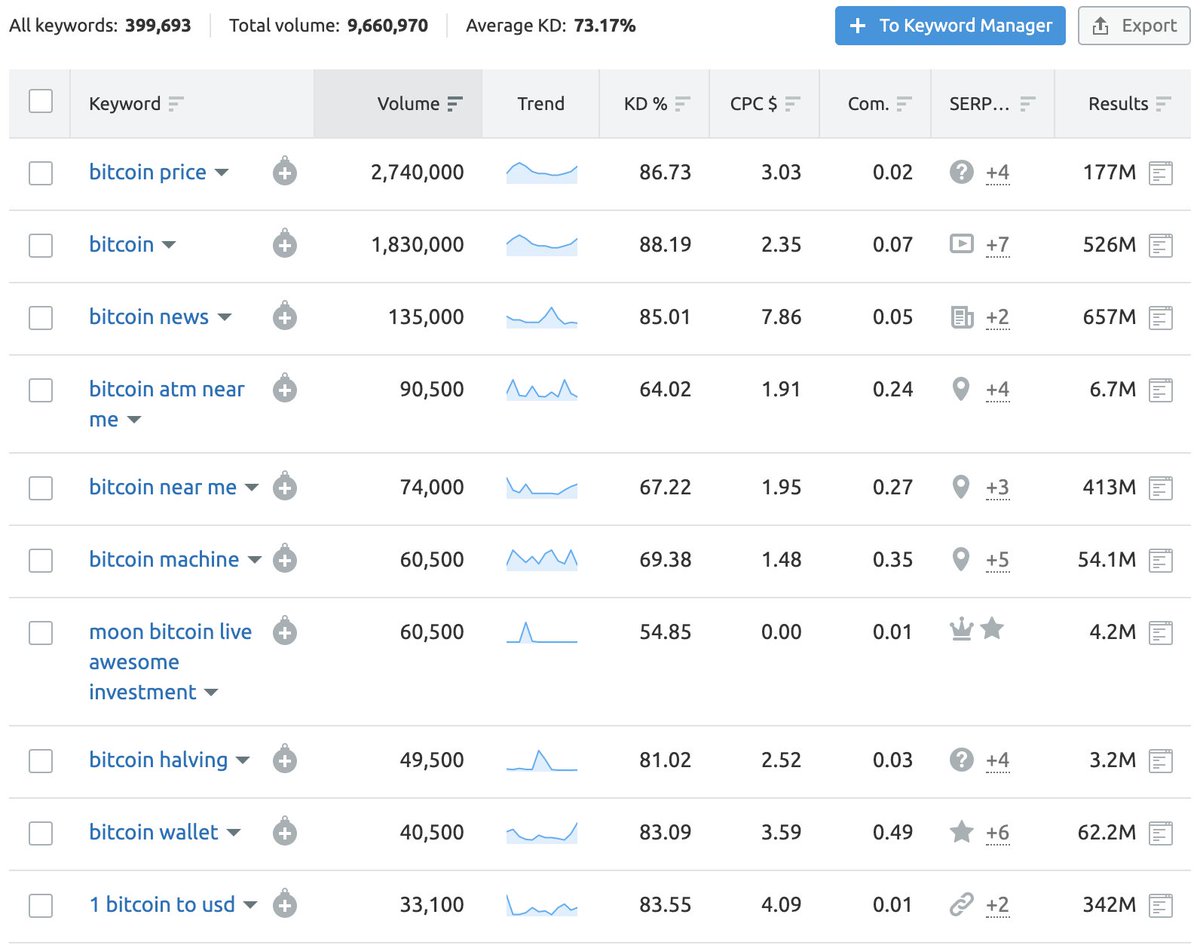Click the news SERP feature icon for bitcoin news
Viewport: 1200px width, 948px height.
point(961,317)
